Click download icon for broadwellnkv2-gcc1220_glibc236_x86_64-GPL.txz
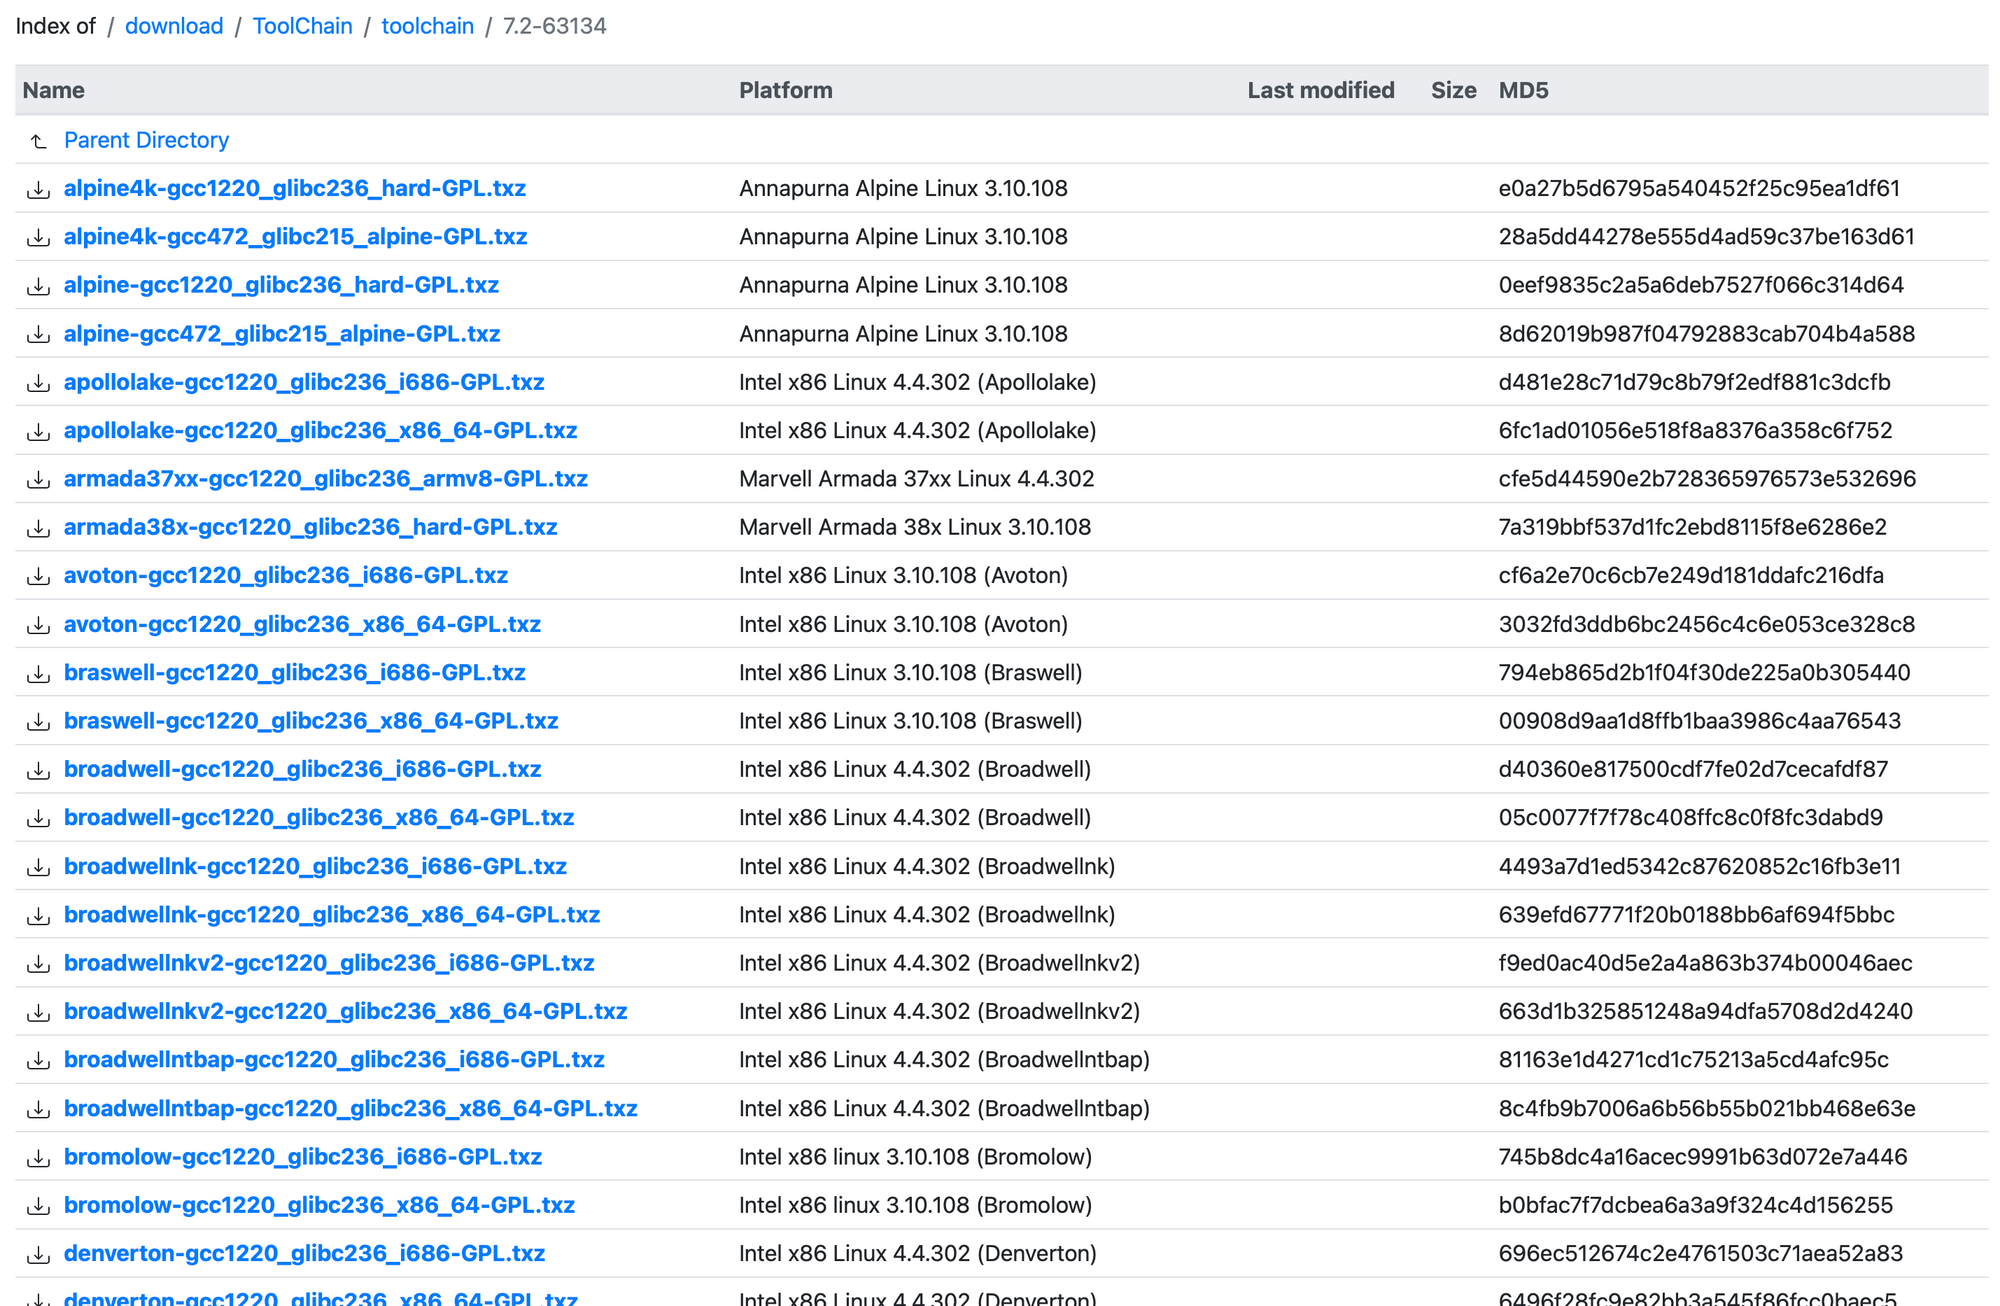Image resolution: width=2000 pixels, height=1306 pixels. click(38, 1012)
